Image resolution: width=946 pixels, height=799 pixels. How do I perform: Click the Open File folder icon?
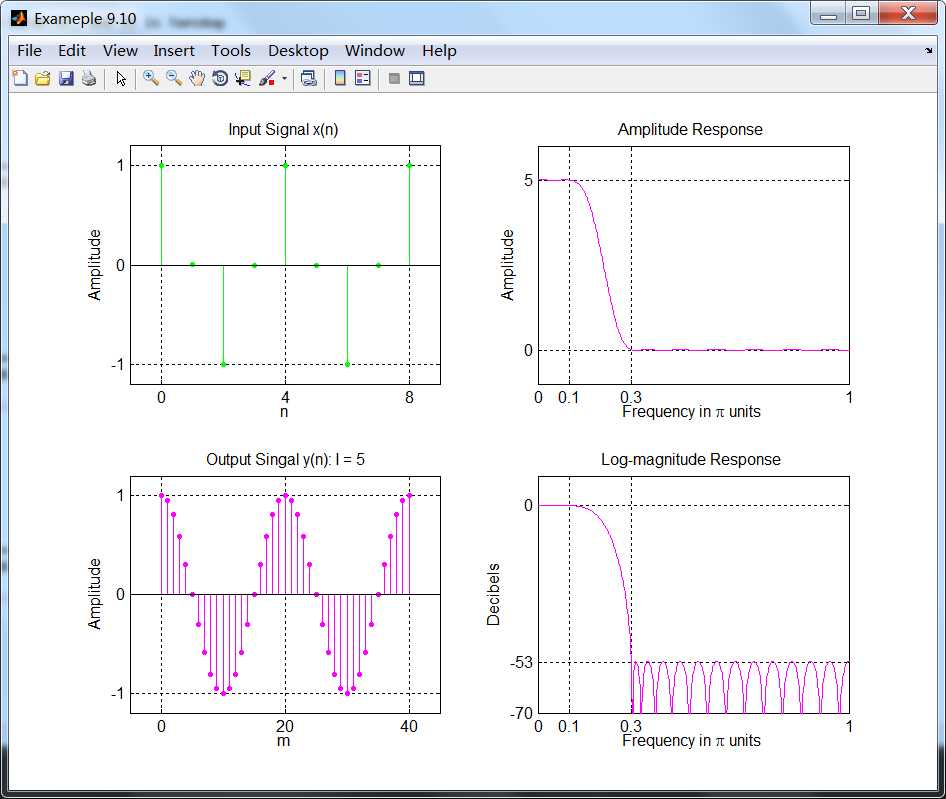(43, 78)
